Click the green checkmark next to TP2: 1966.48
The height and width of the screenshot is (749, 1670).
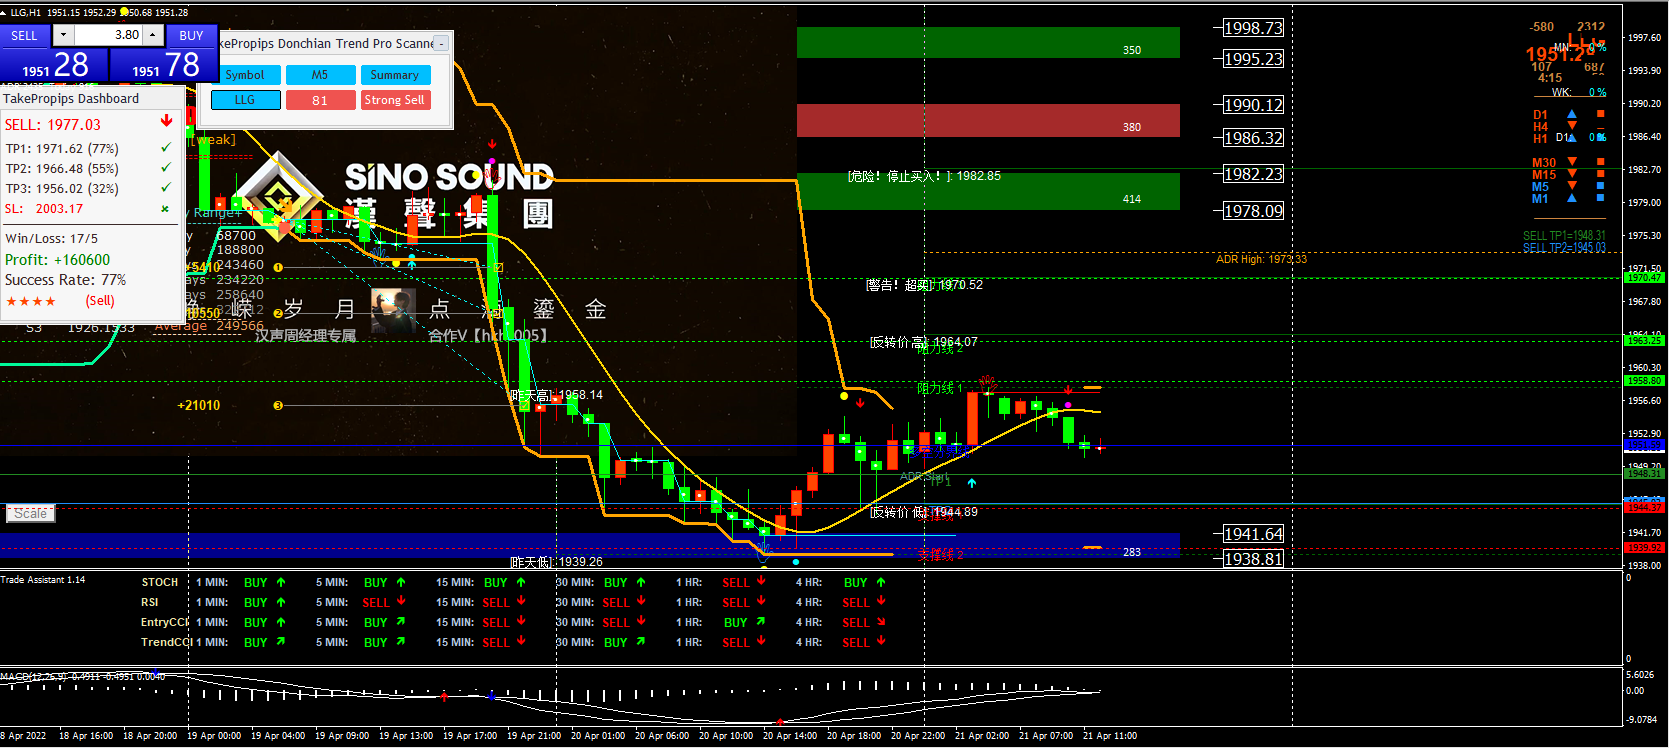click(x=166, y=167)
